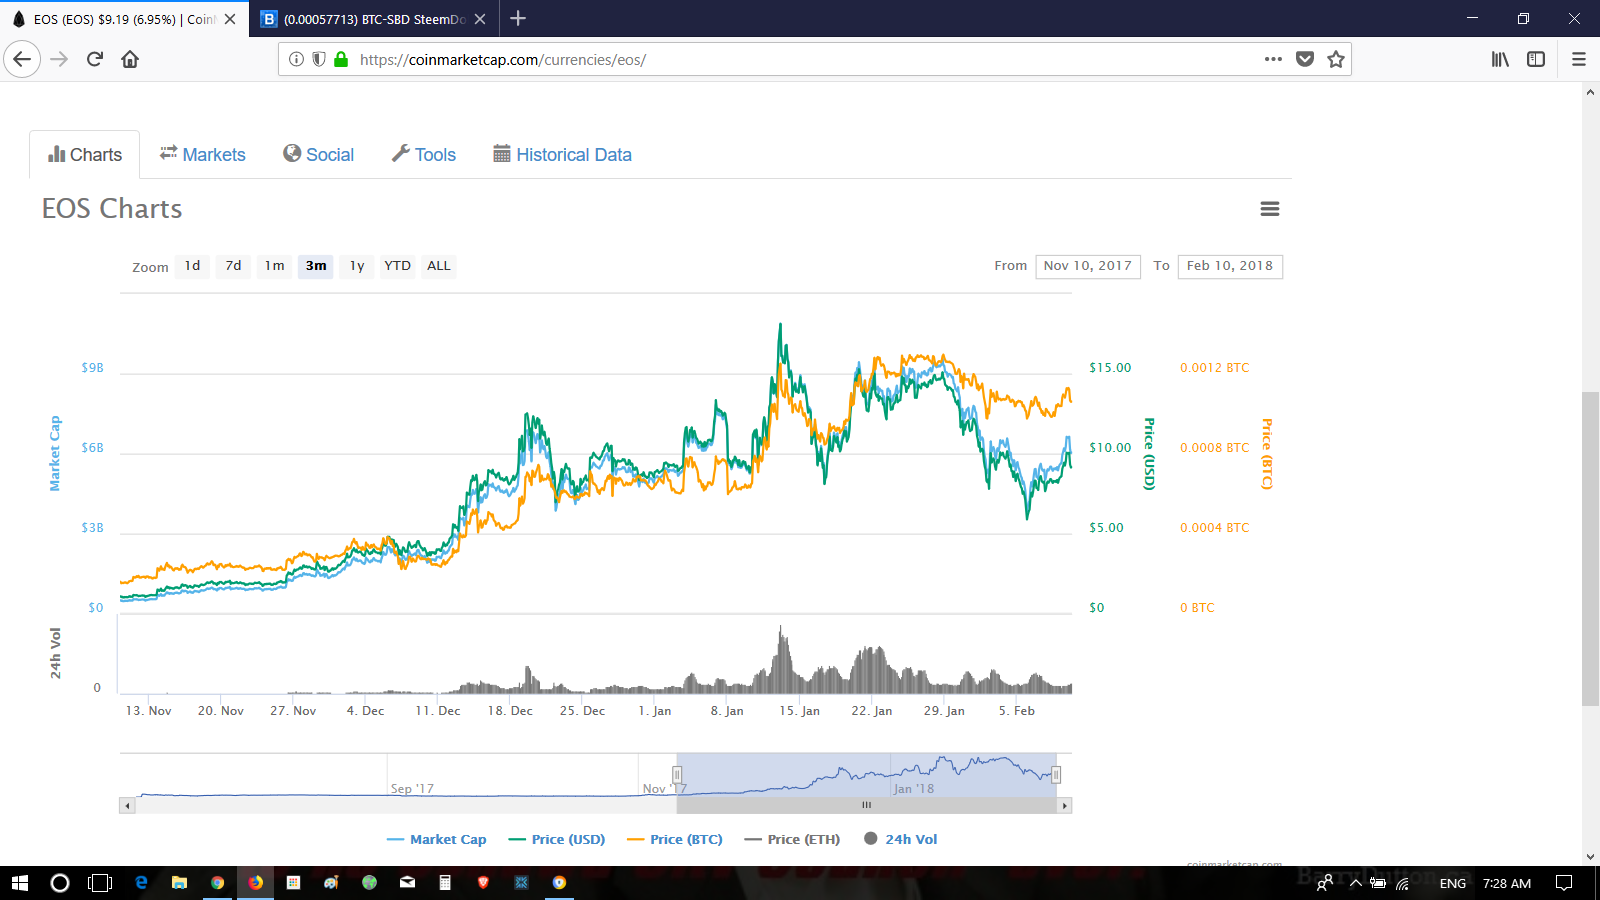The image size is (1600, 900).
Task: Go to Firefox home page icon
Action: pyautogui.click(x=130, y=59)
